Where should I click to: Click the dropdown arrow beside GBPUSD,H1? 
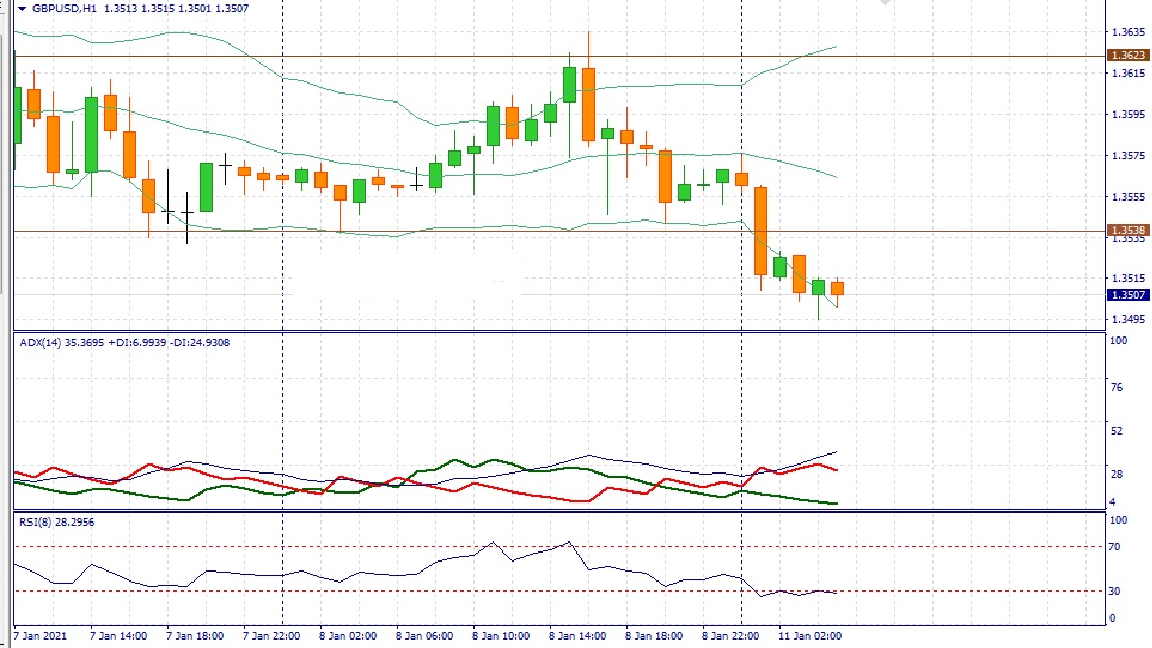(x=21, y=8)
